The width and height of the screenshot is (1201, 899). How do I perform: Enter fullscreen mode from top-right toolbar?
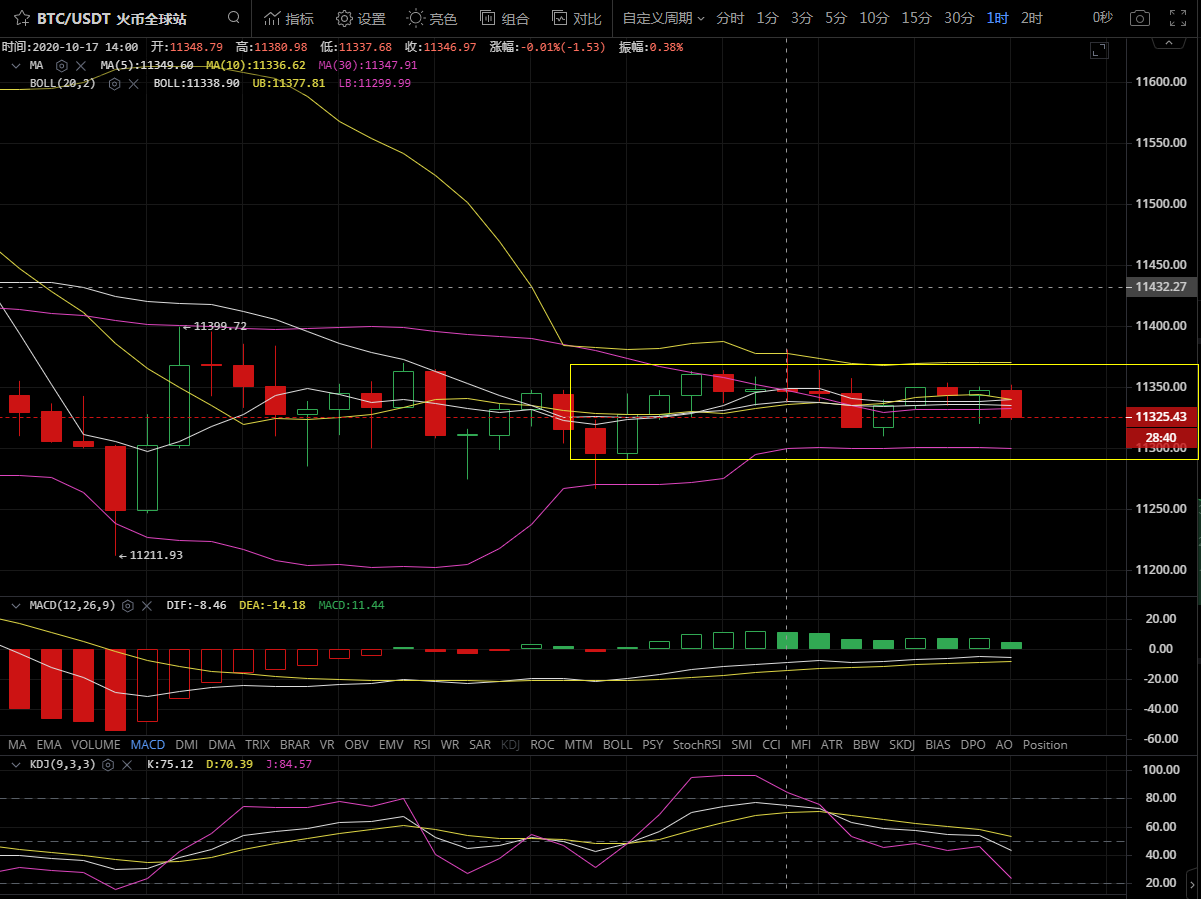(x=1178, y=18)
